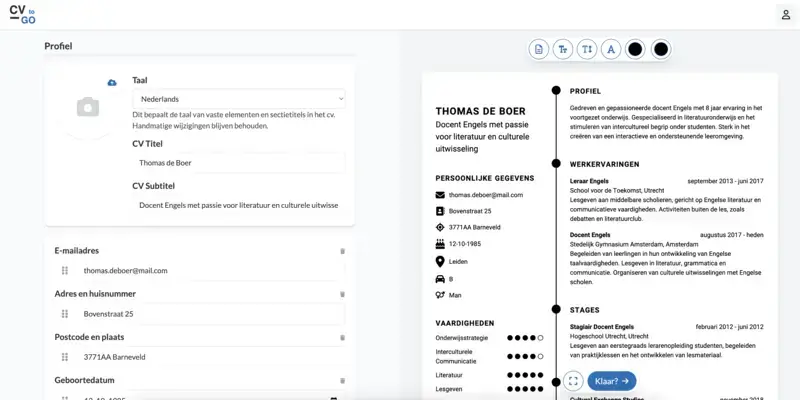Click the font size (Tt) toolbar icon
The image size is (800, 400).
coord(563,49)
